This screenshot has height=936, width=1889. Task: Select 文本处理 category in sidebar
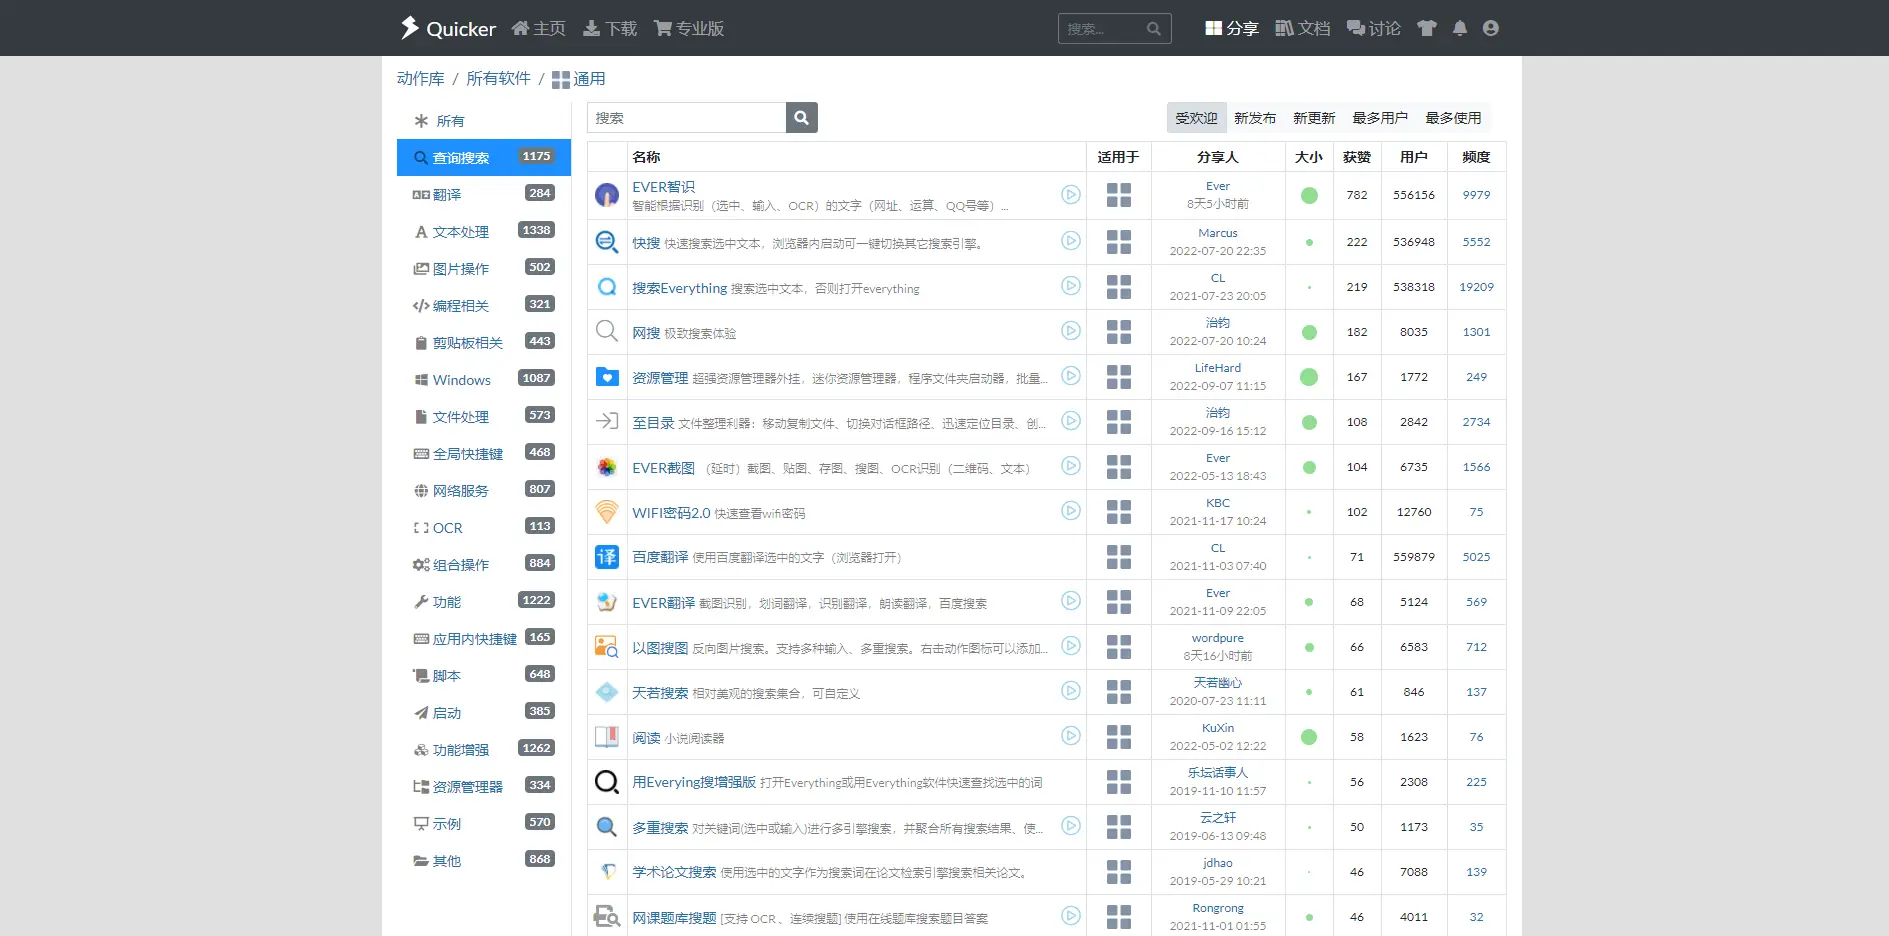pyautogui.click(x=484, y=232)
